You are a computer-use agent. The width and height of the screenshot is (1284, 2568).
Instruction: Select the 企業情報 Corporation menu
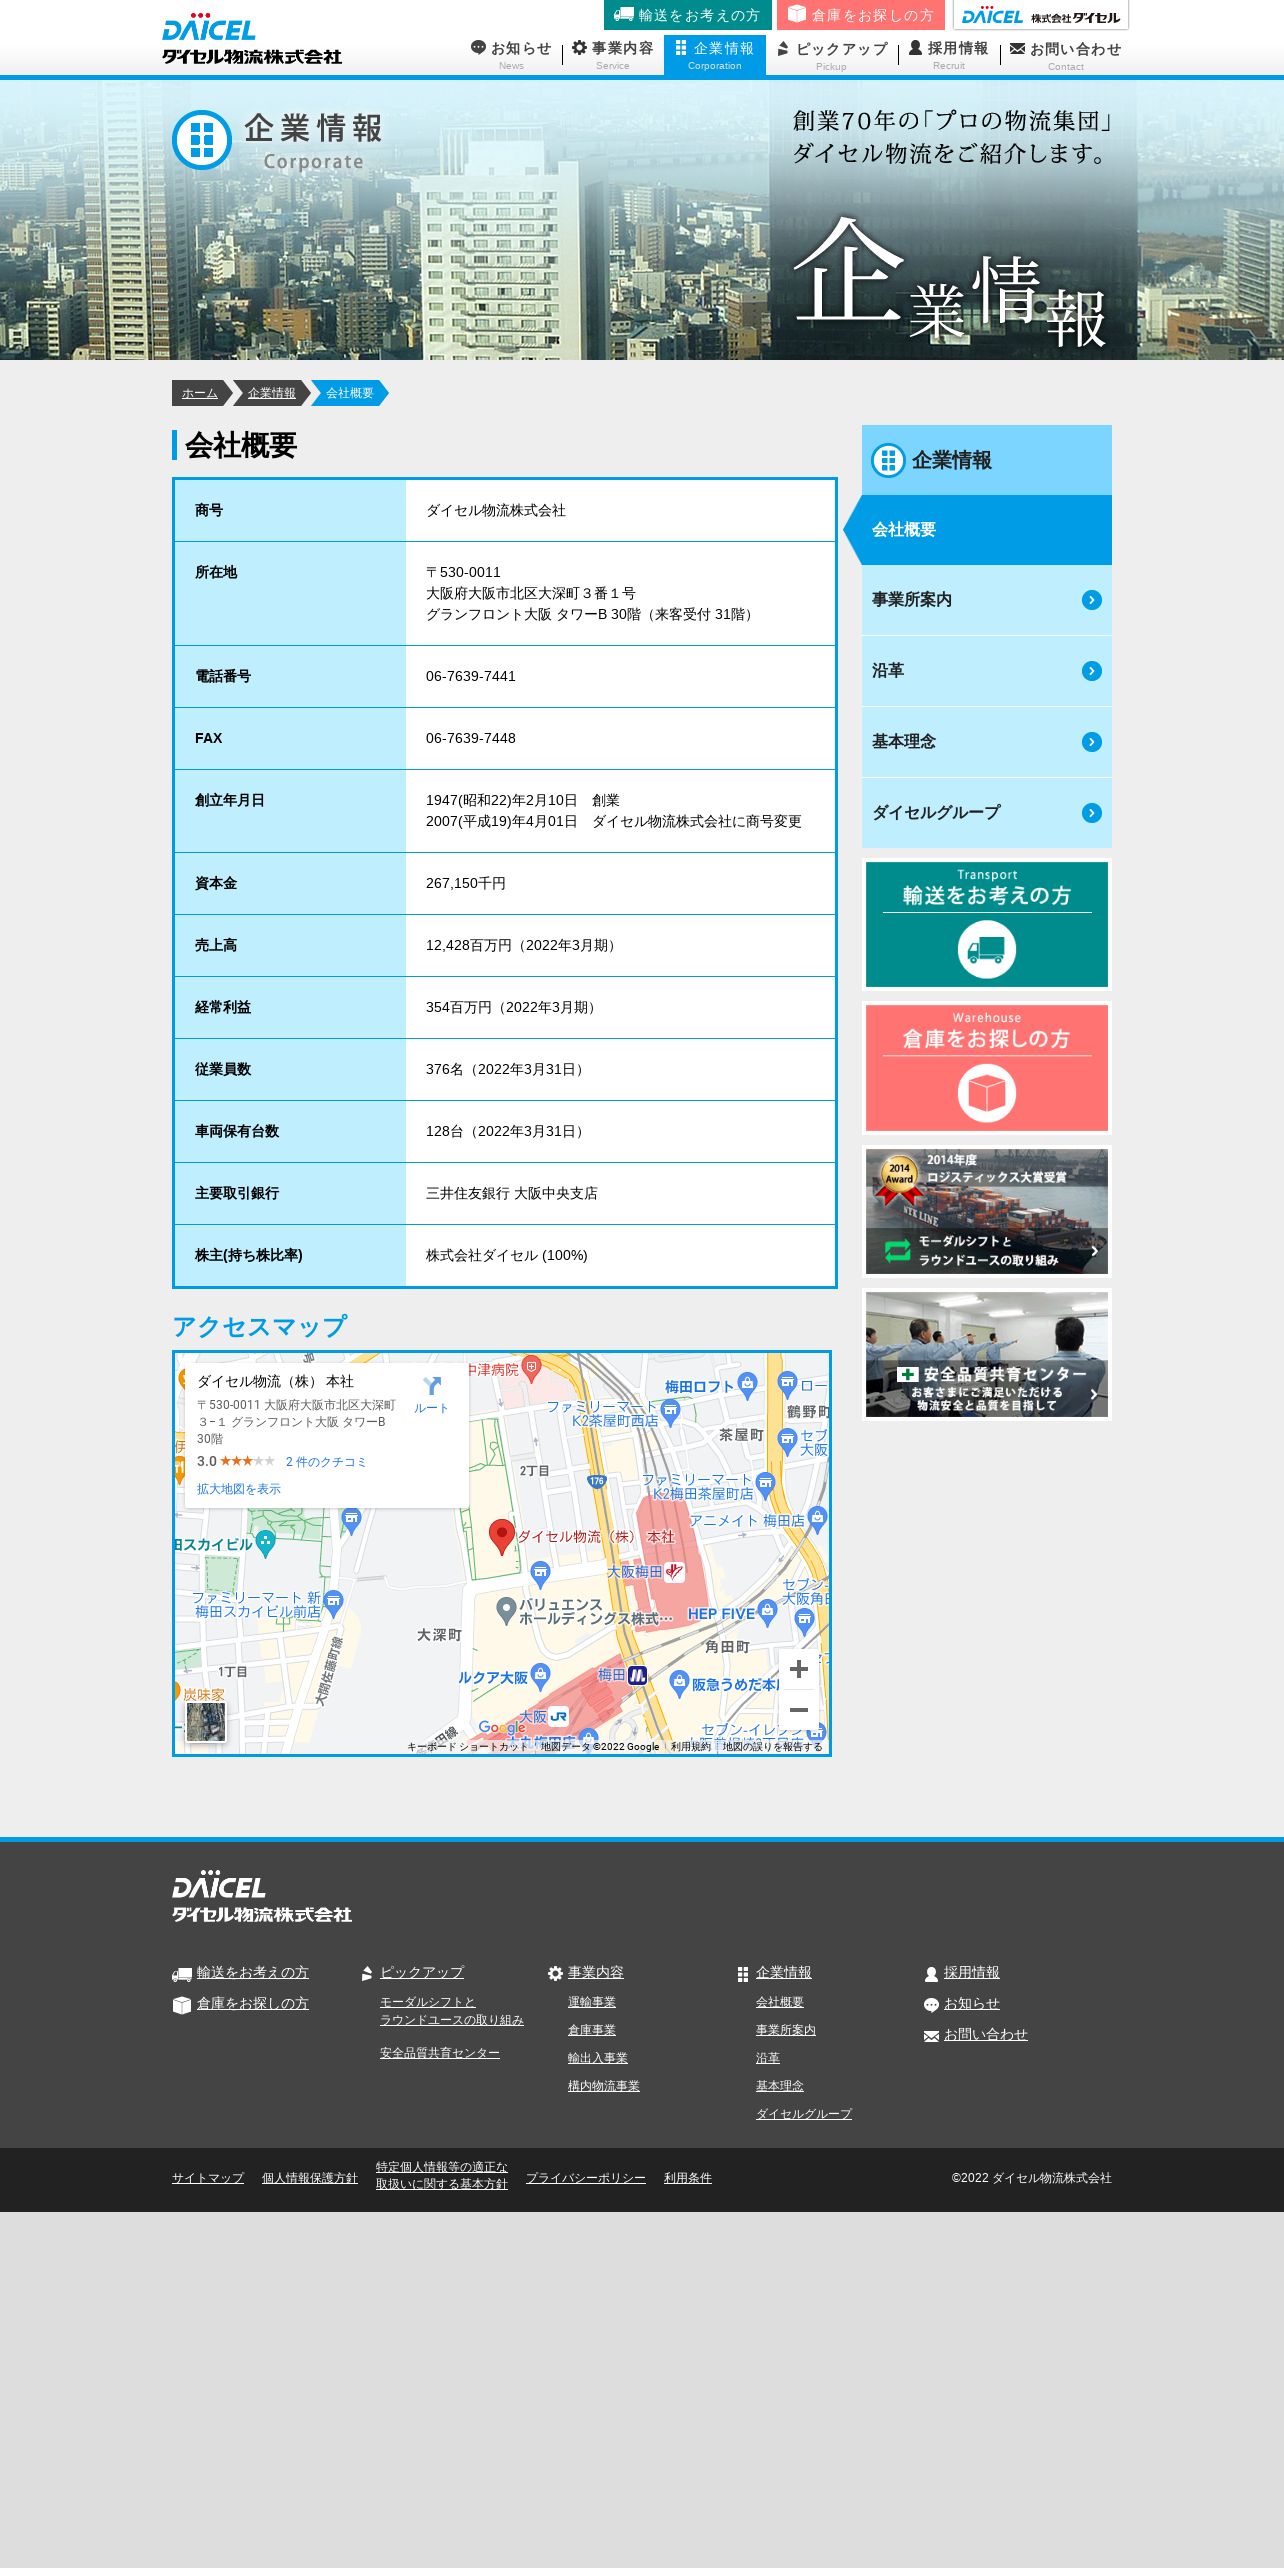715,55
